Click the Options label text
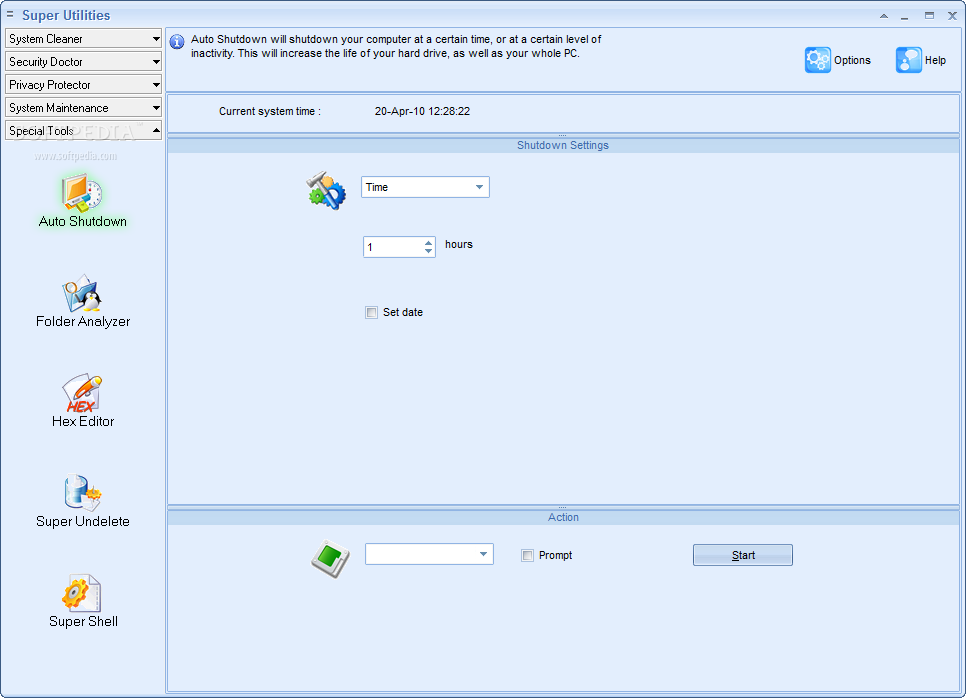The image size is (966, 698). [852, 60]
